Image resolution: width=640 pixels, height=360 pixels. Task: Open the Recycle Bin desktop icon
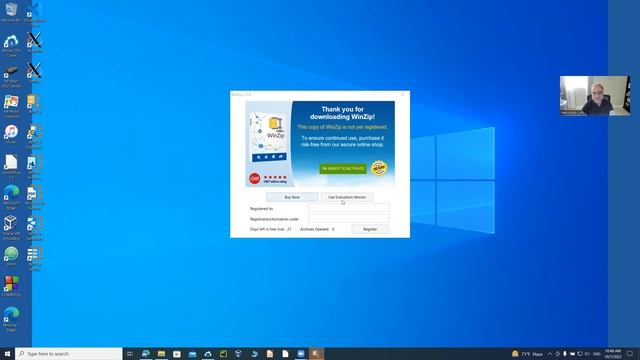[11, 12]
